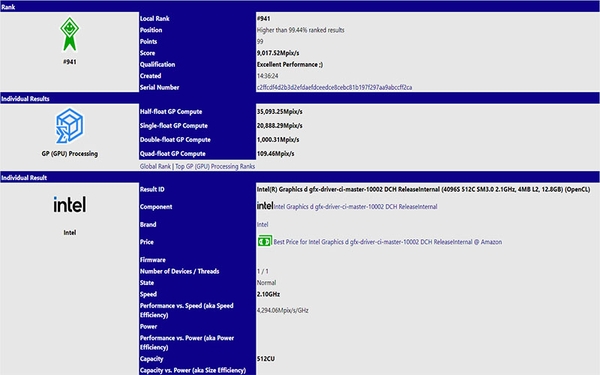Open the Global Rank link
Viewport: 600px width, 375px height.
tap(155, 166)
